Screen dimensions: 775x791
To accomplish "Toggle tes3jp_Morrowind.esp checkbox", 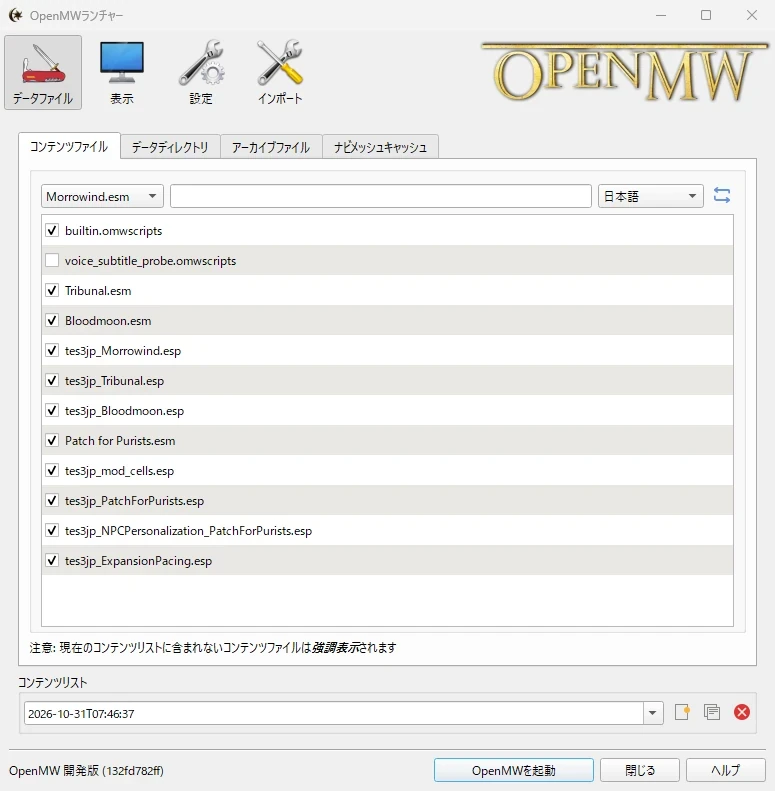I will click(x=52, y=351).
